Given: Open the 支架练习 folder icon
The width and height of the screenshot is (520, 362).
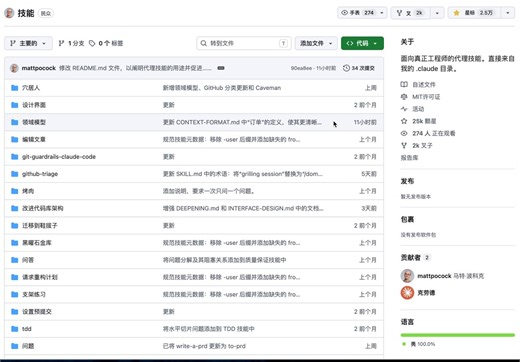Looking at the screenshot, I should [15, 294].
